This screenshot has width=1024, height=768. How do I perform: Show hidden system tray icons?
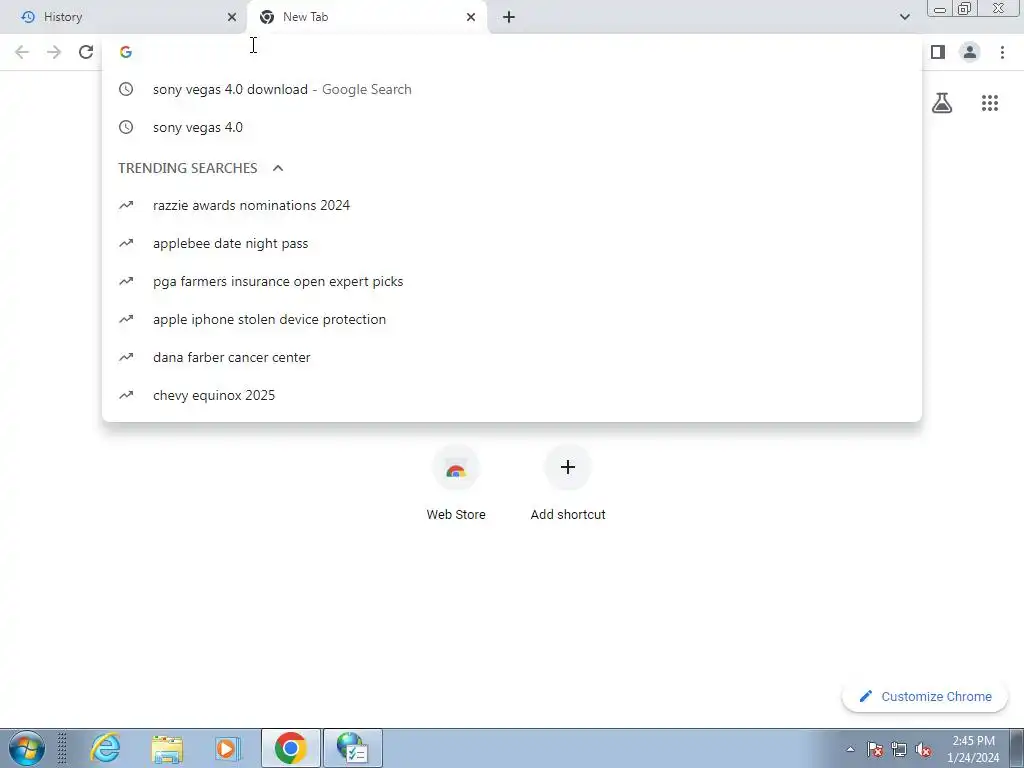point(850,749)
